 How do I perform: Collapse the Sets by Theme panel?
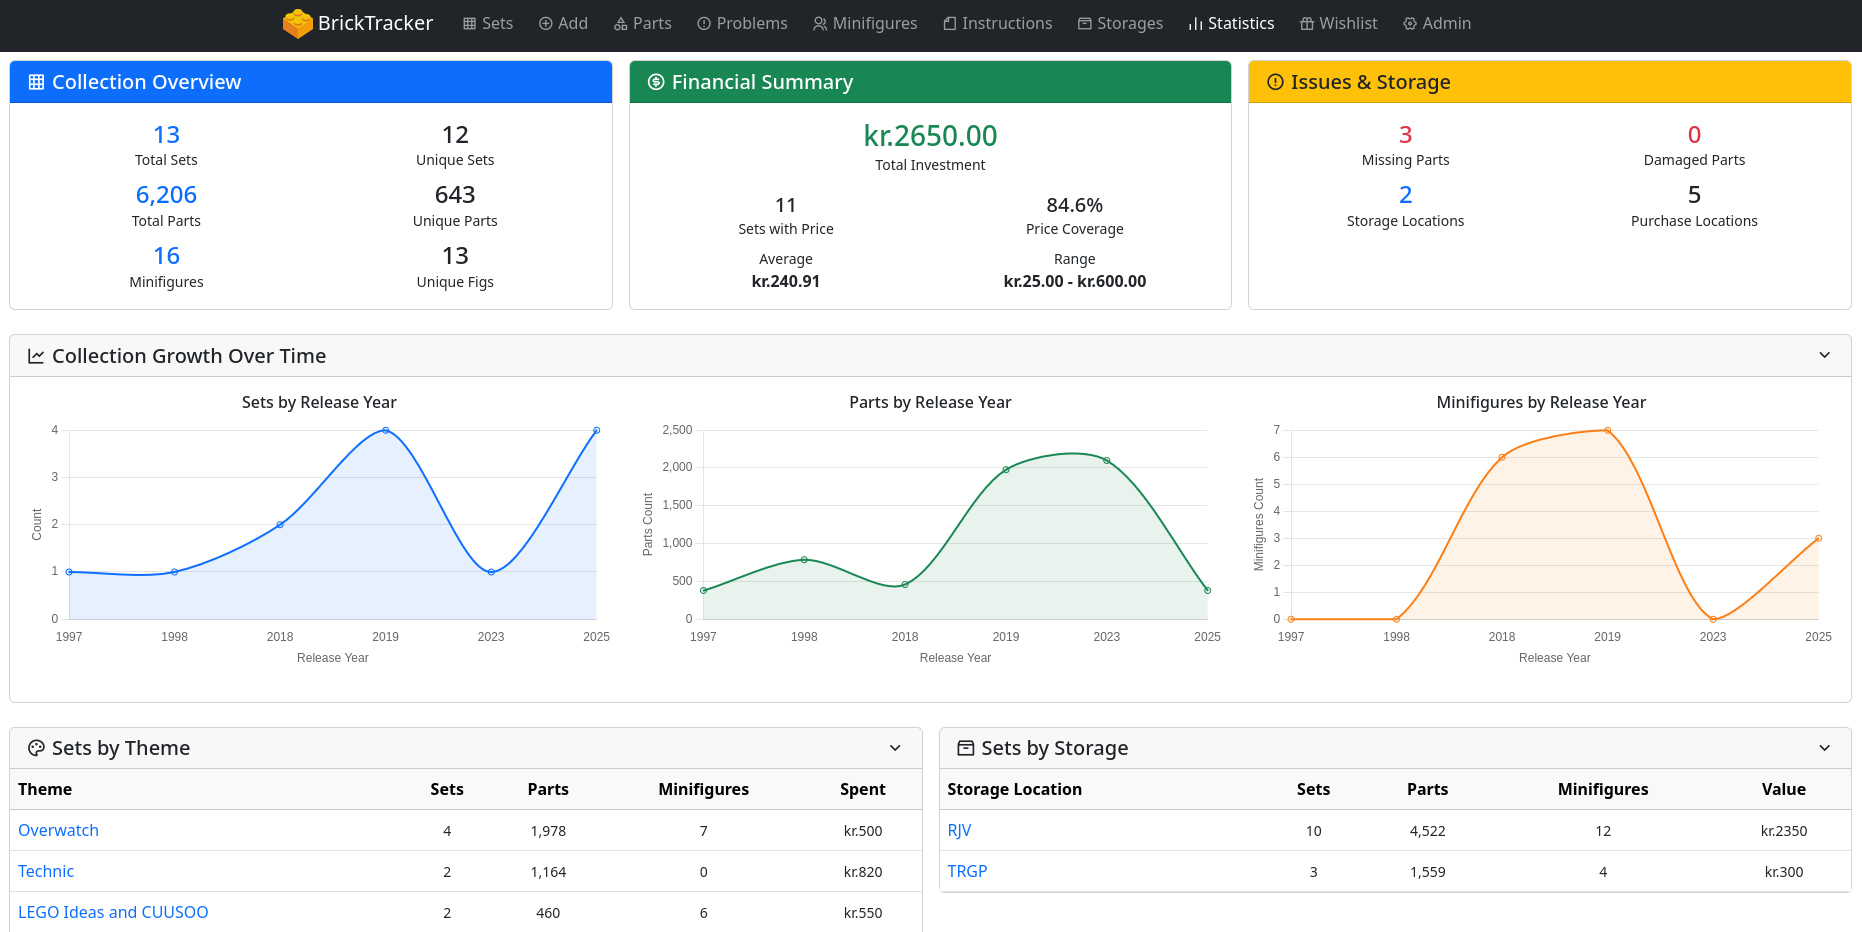click(895, 748)
